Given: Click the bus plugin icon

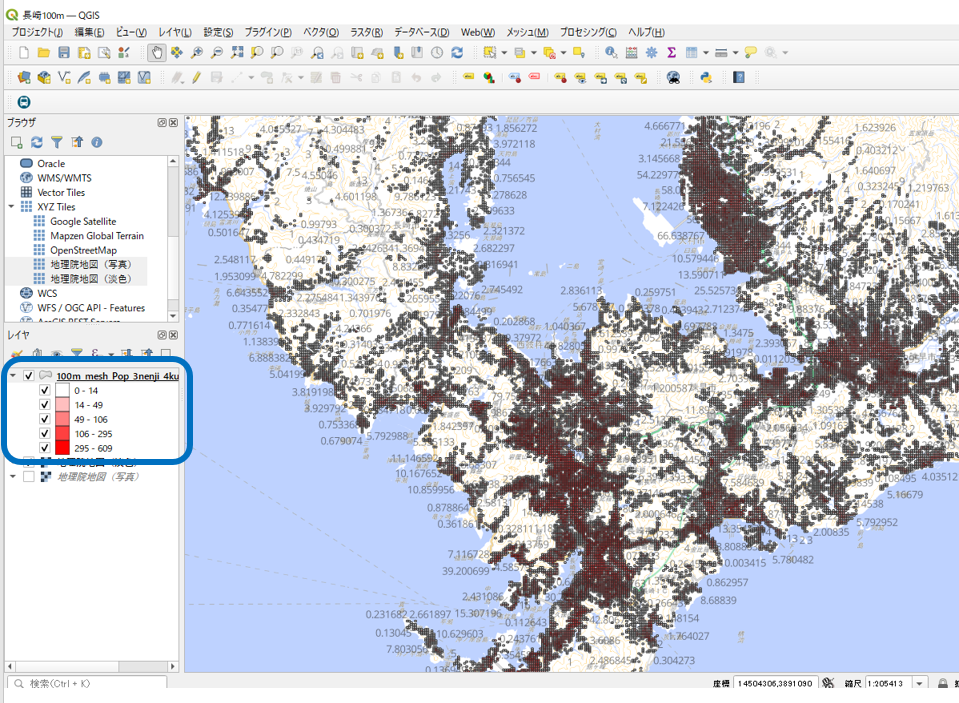Looking at the screenshot, I should pos(24,102).
